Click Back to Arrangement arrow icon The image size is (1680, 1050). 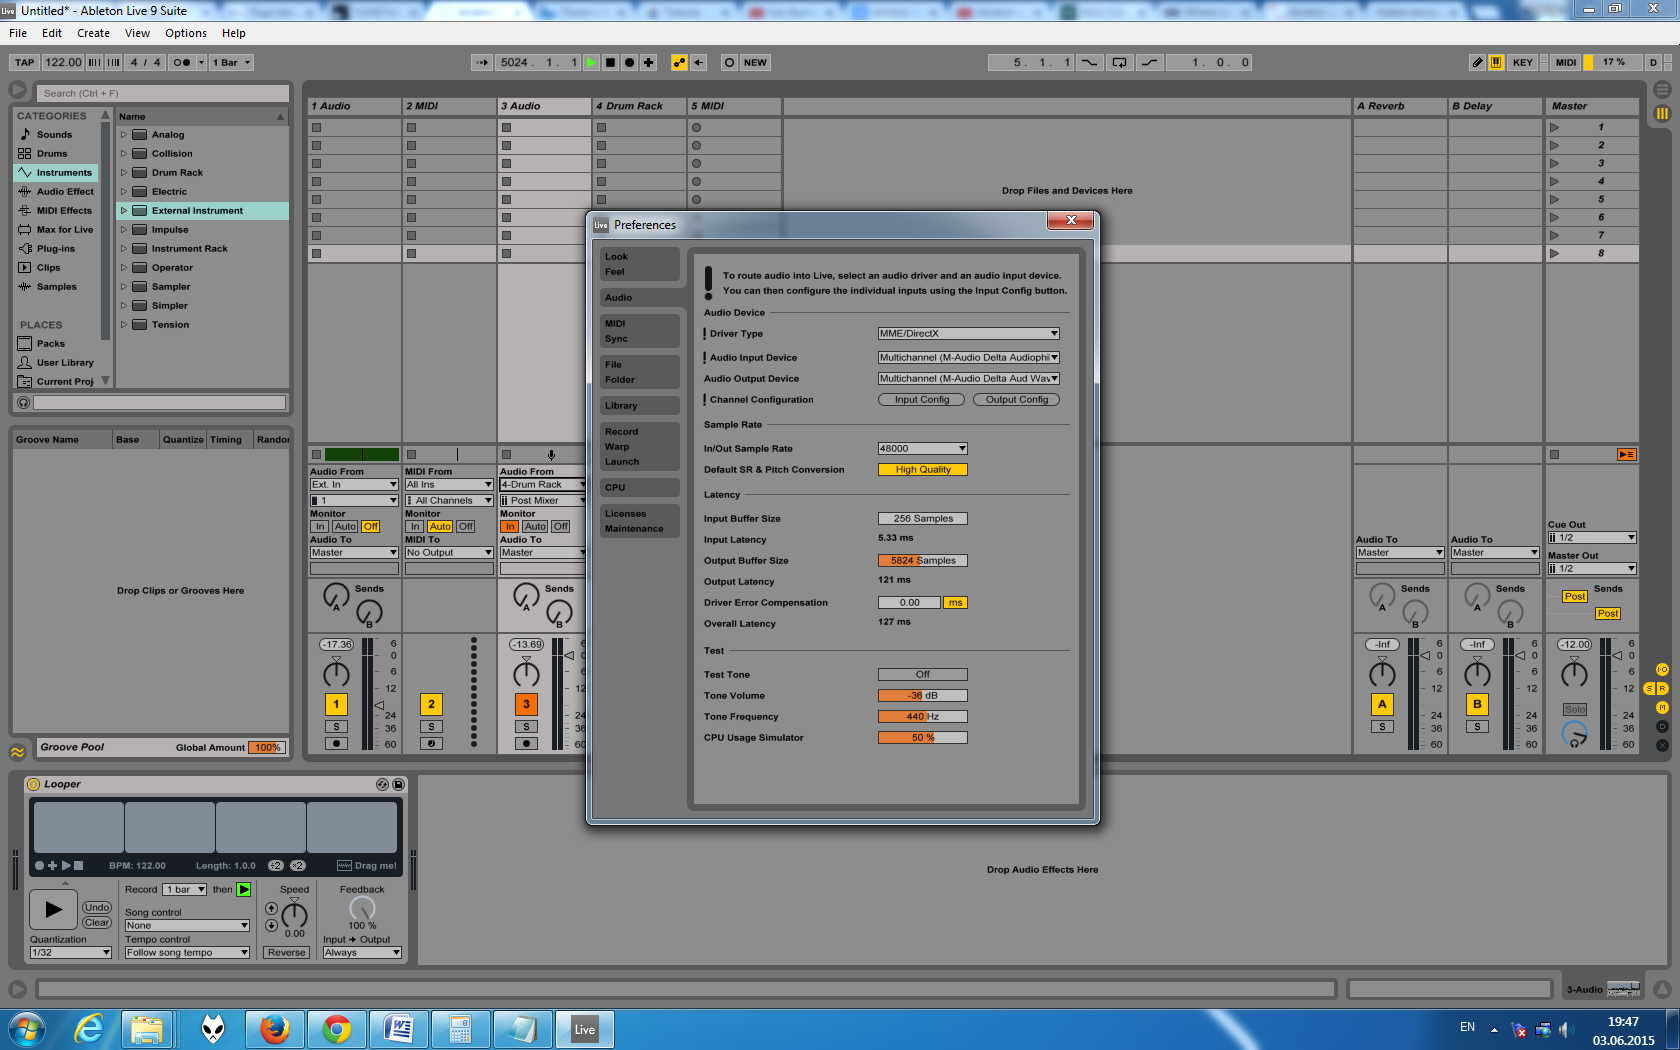click(699, 62)
